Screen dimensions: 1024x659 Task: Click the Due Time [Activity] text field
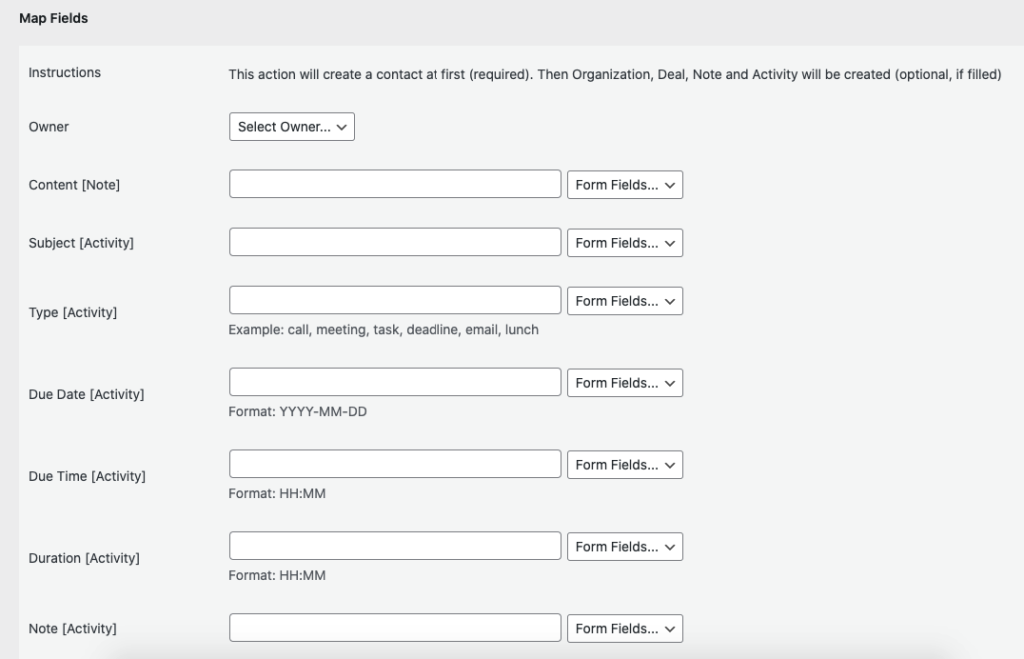(394, 464)
